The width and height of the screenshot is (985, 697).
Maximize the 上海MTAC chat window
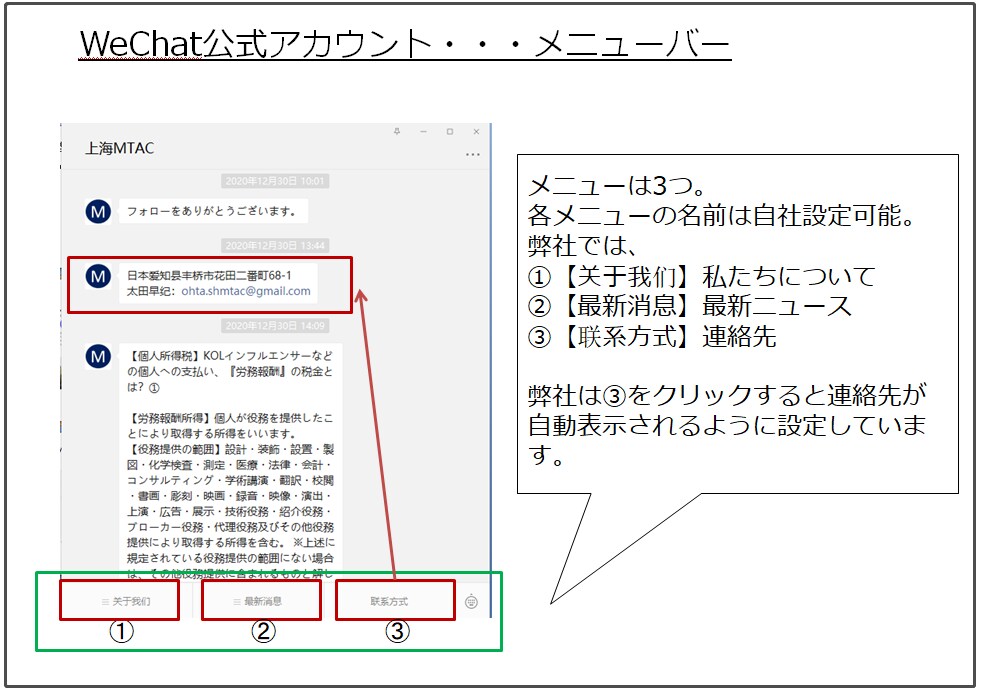point(450,131)
